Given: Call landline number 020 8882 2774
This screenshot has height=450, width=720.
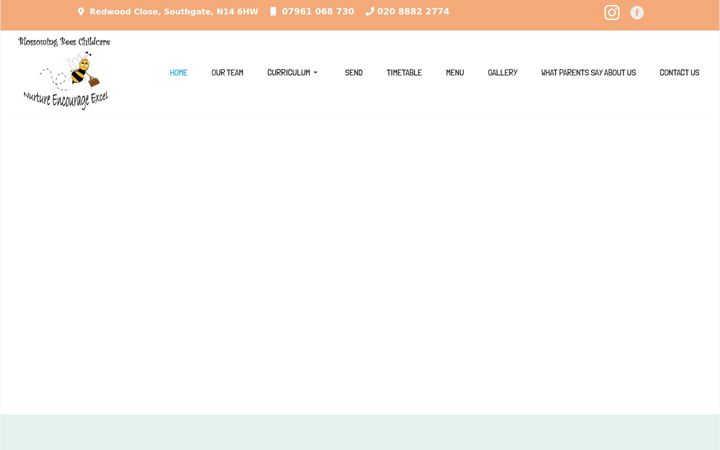Looking at the screenshot, I should [413, 11].
